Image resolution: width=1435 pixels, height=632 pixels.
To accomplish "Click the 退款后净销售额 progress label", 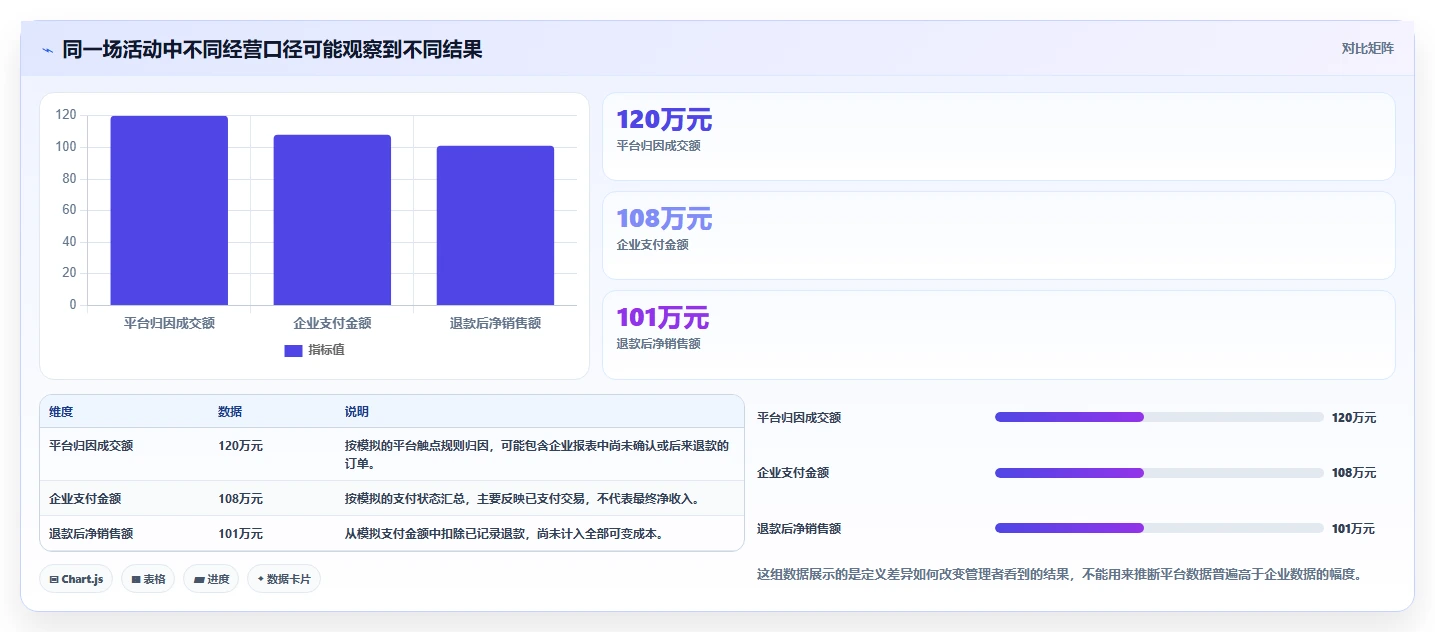I will point(799,529).
